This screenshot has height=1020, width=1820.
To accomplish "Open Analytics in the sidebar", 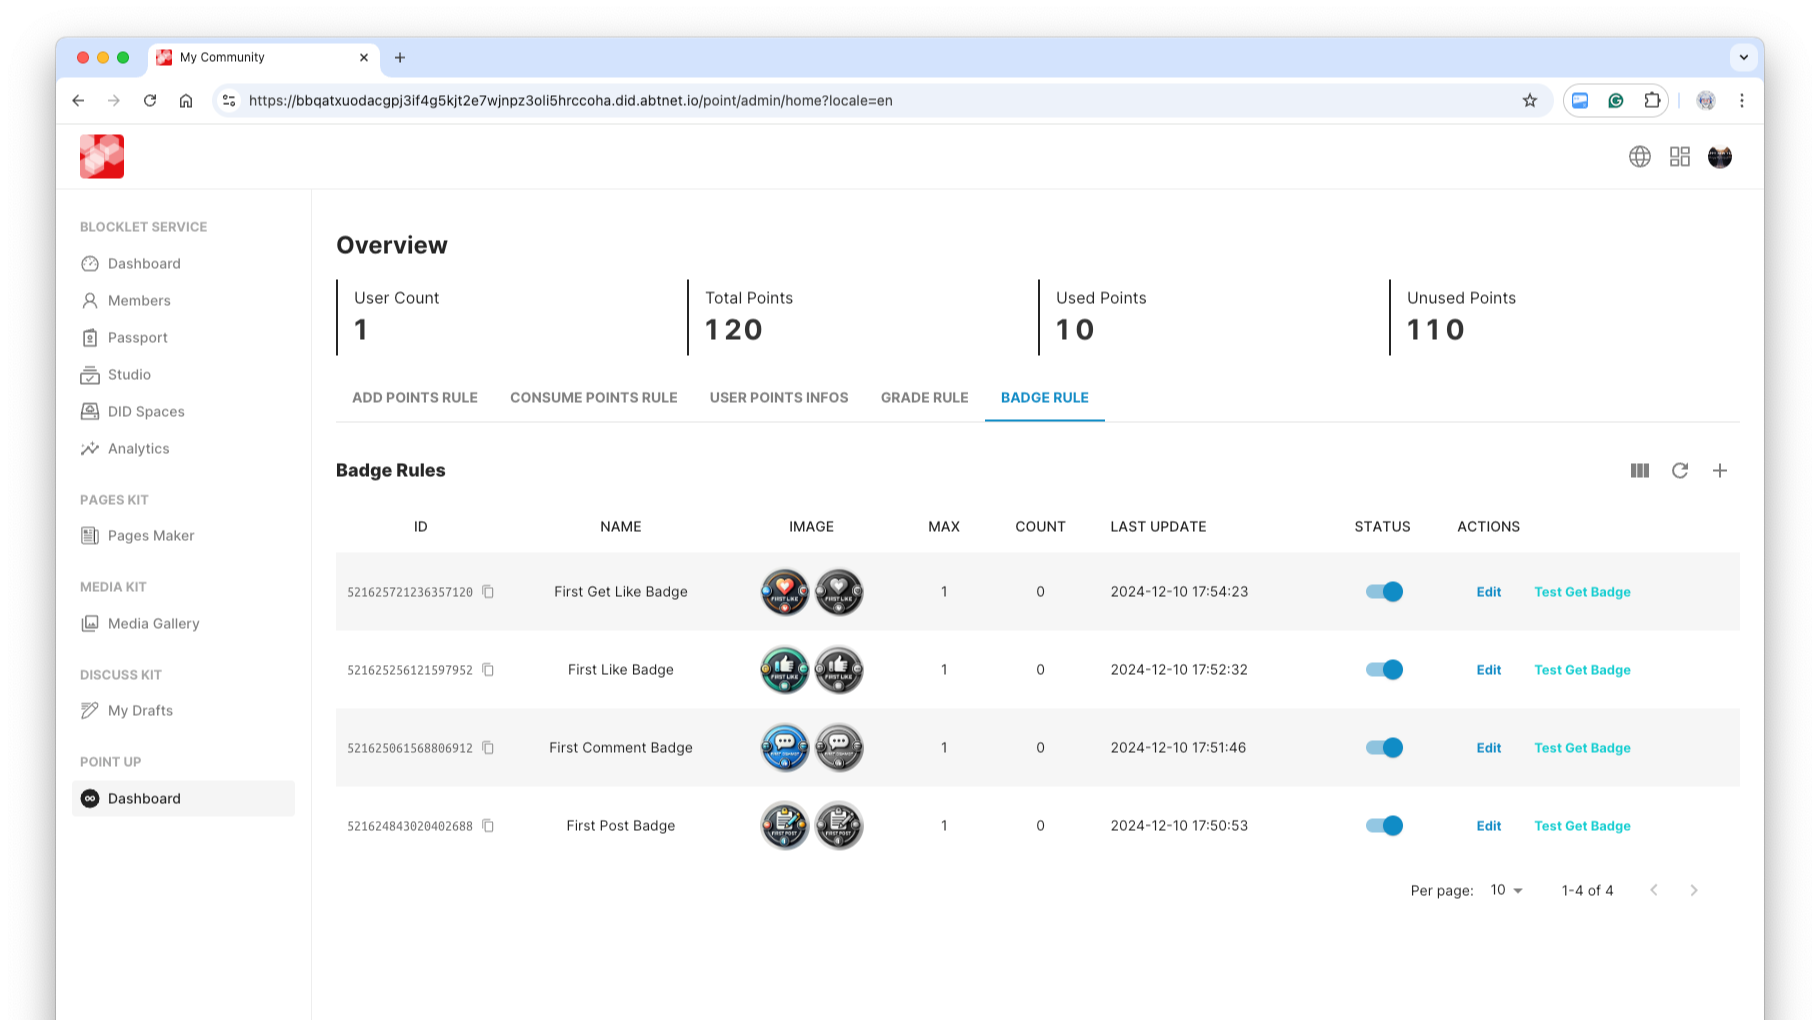I will (138, 449).
